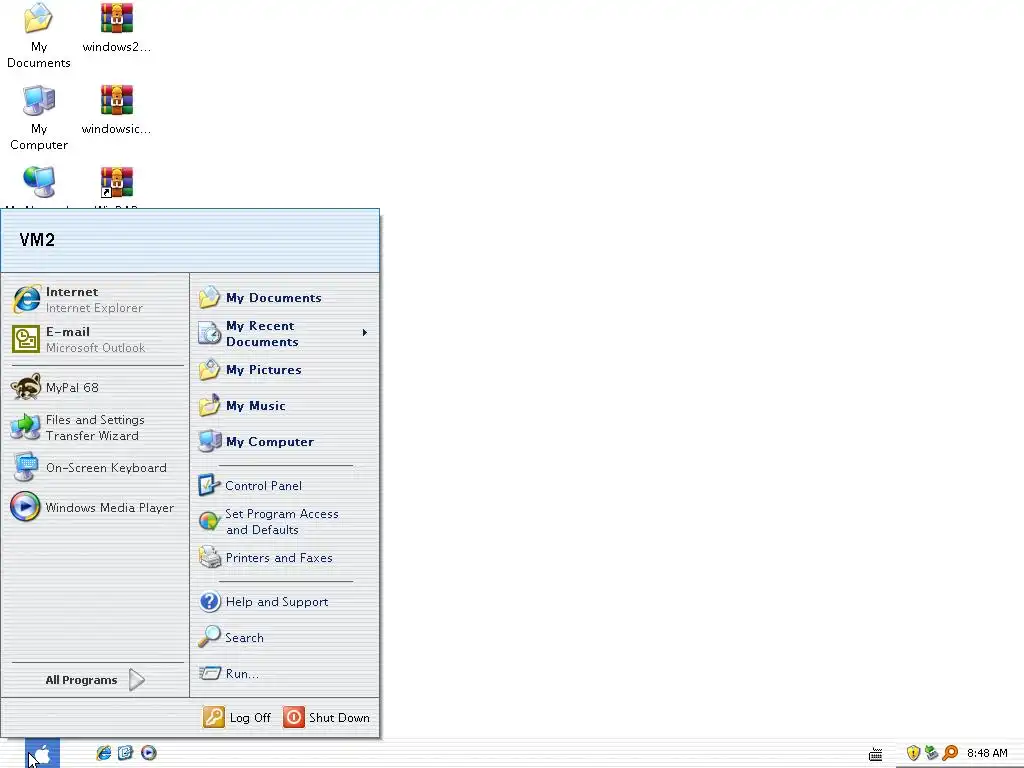This screenshot has height=768, width=1024.
Task: Click Outlook Express Quick Launch icon
Action: click(x=125, y=753)
